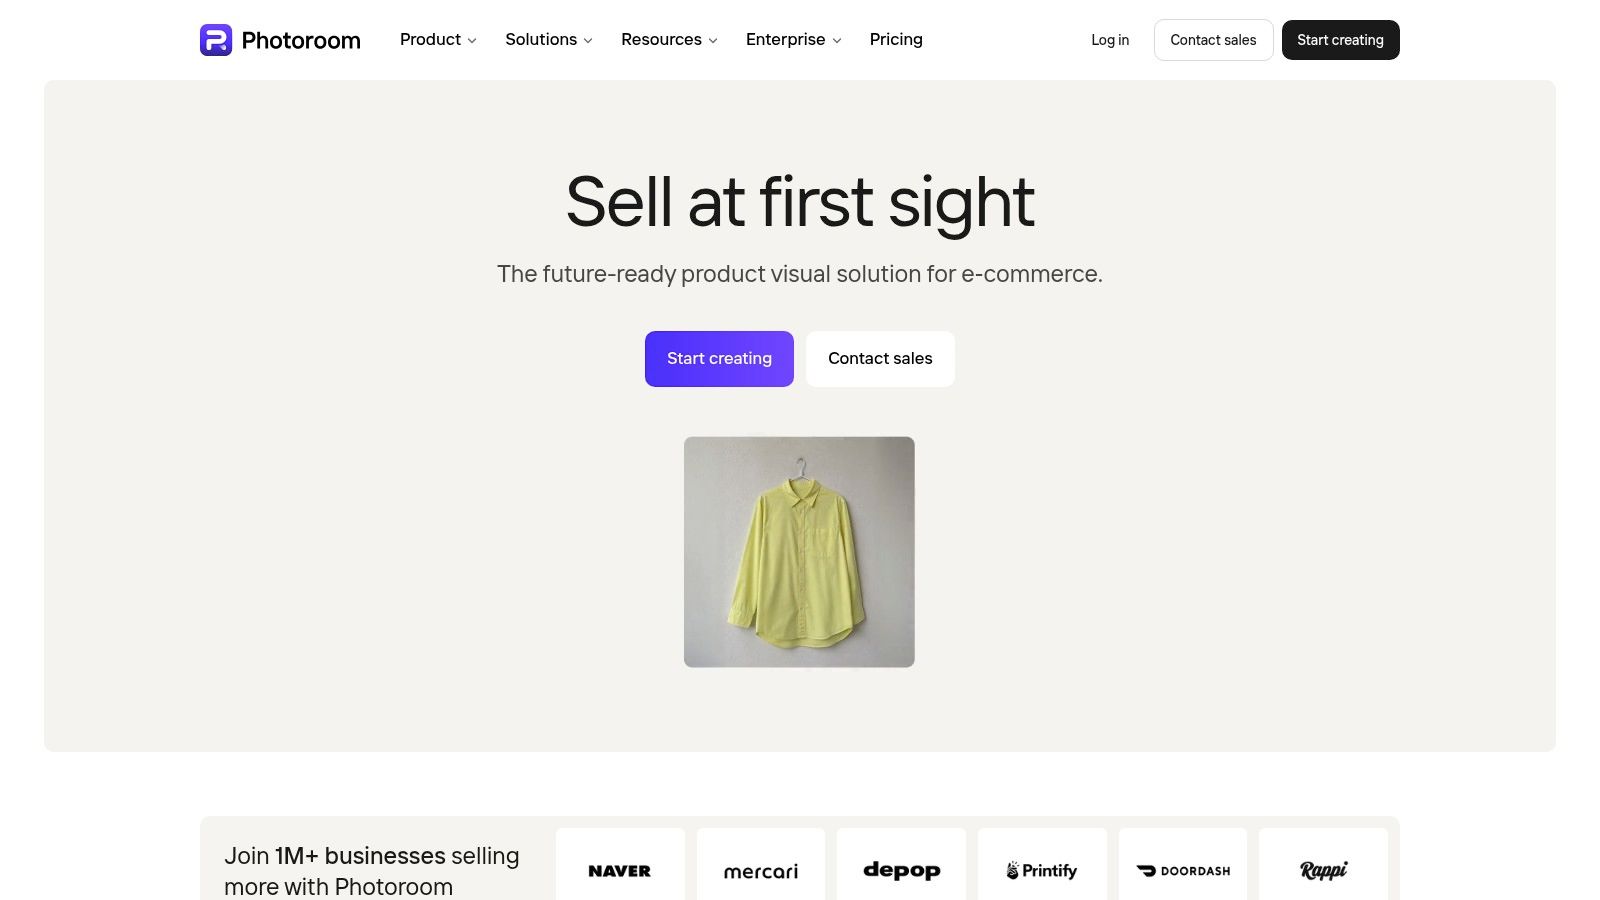Click the white Contact sales hero button
Screen dimensions: 1600x900
(x=880, y=359)
